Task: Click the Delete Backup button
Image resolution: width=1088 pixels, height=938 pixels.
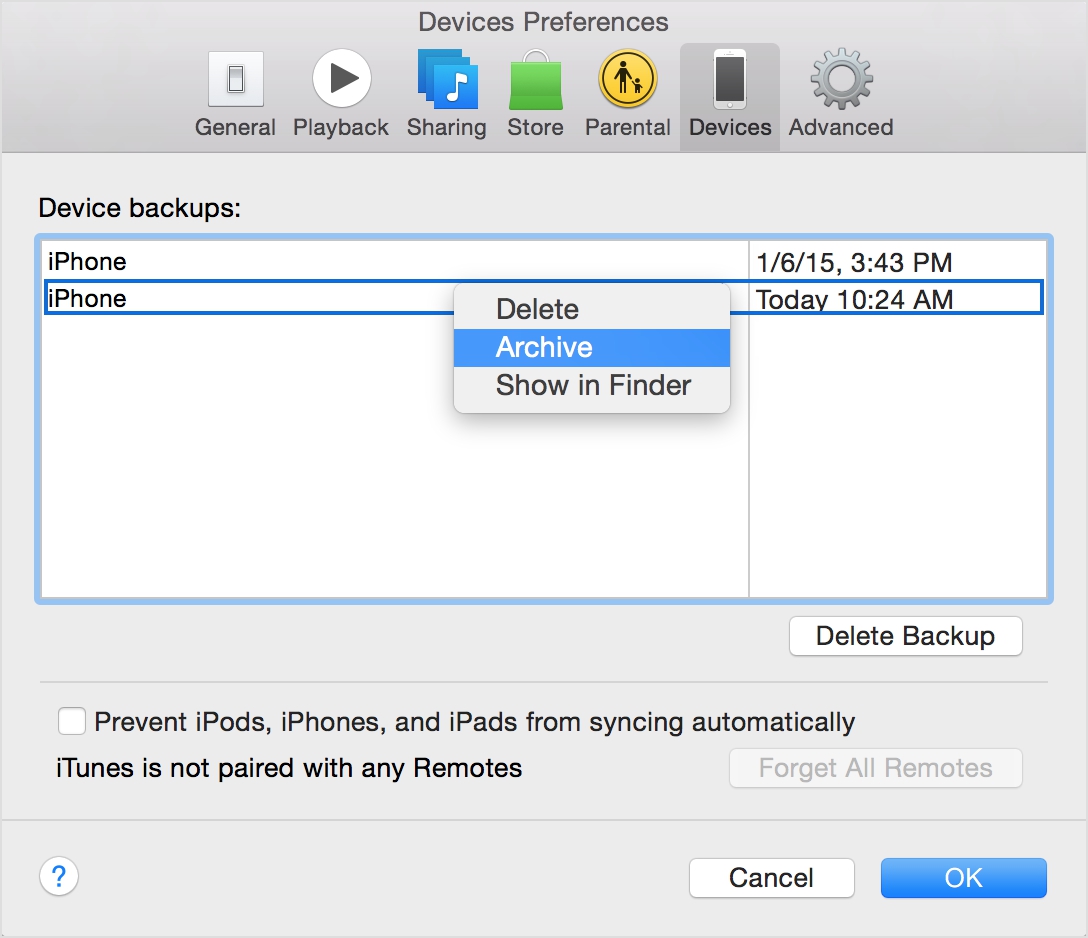Action: [x=905, y=636]
